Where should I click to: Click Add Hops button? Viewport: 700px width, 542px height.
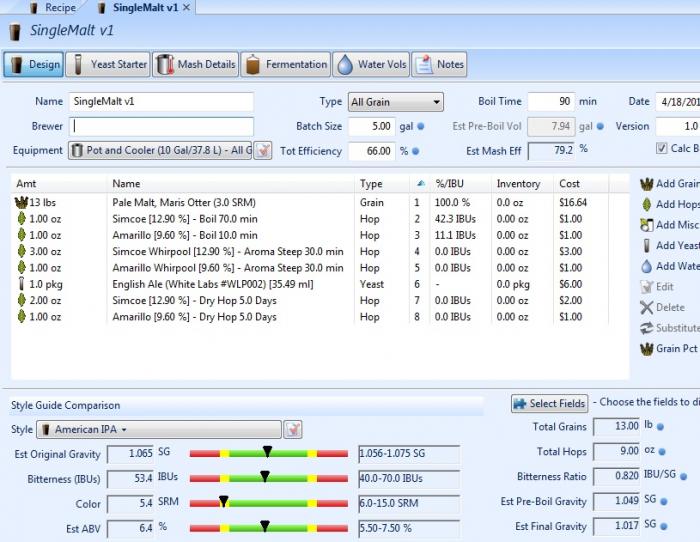[x=670, y=204]
